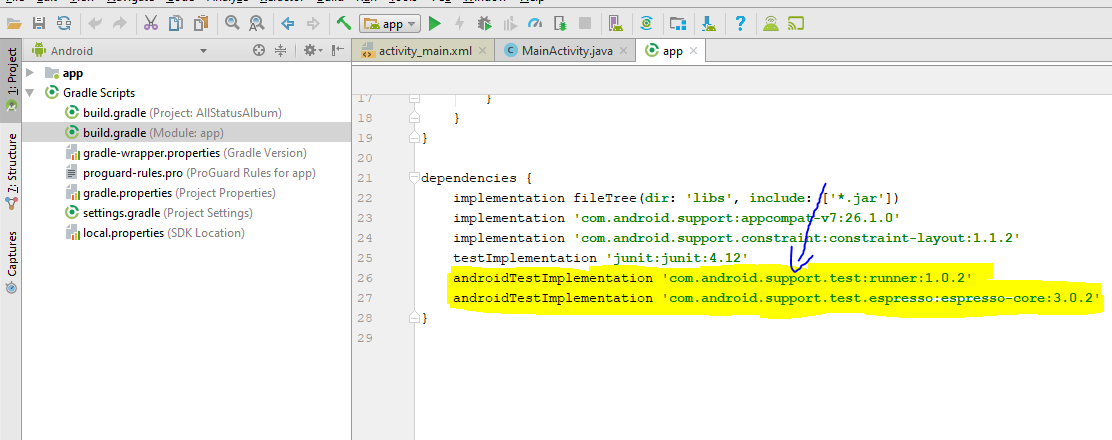Click the fold end marker at line 28

[x=415, y=317]
